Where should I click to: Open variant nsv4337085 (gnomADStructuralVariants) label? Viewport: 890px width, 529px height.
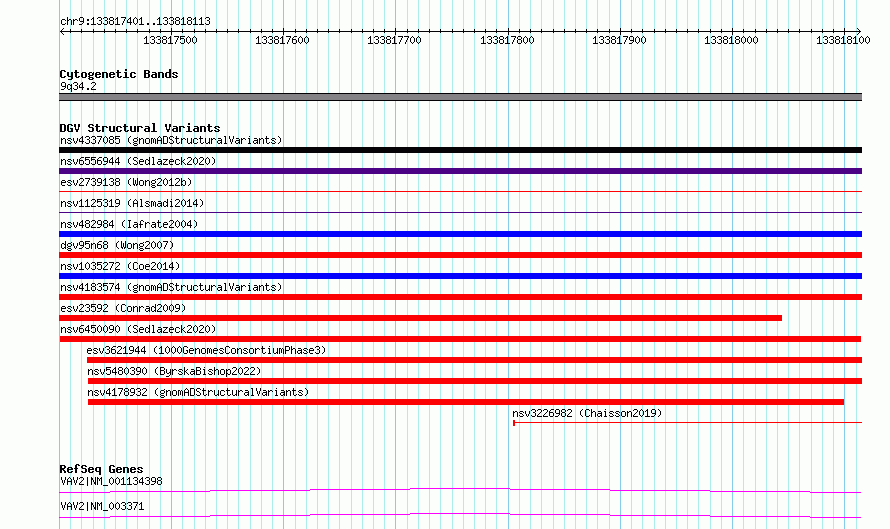click(171, 140)
